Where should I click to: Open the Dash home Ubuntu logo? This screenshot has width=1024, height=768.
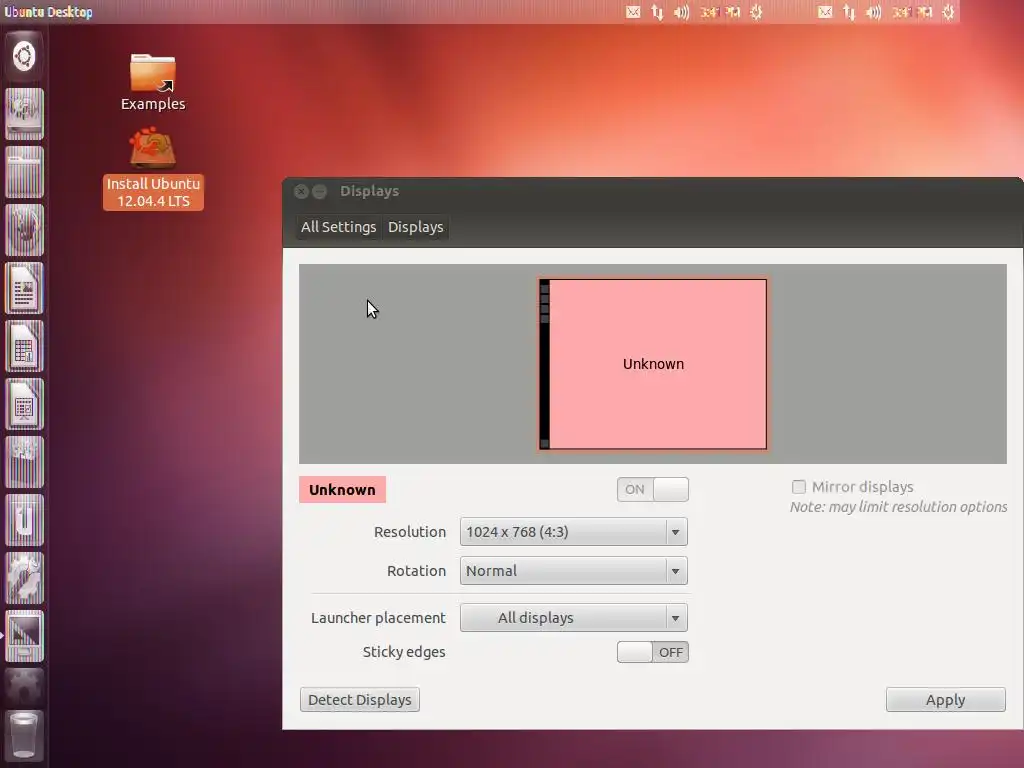point(24,56)
